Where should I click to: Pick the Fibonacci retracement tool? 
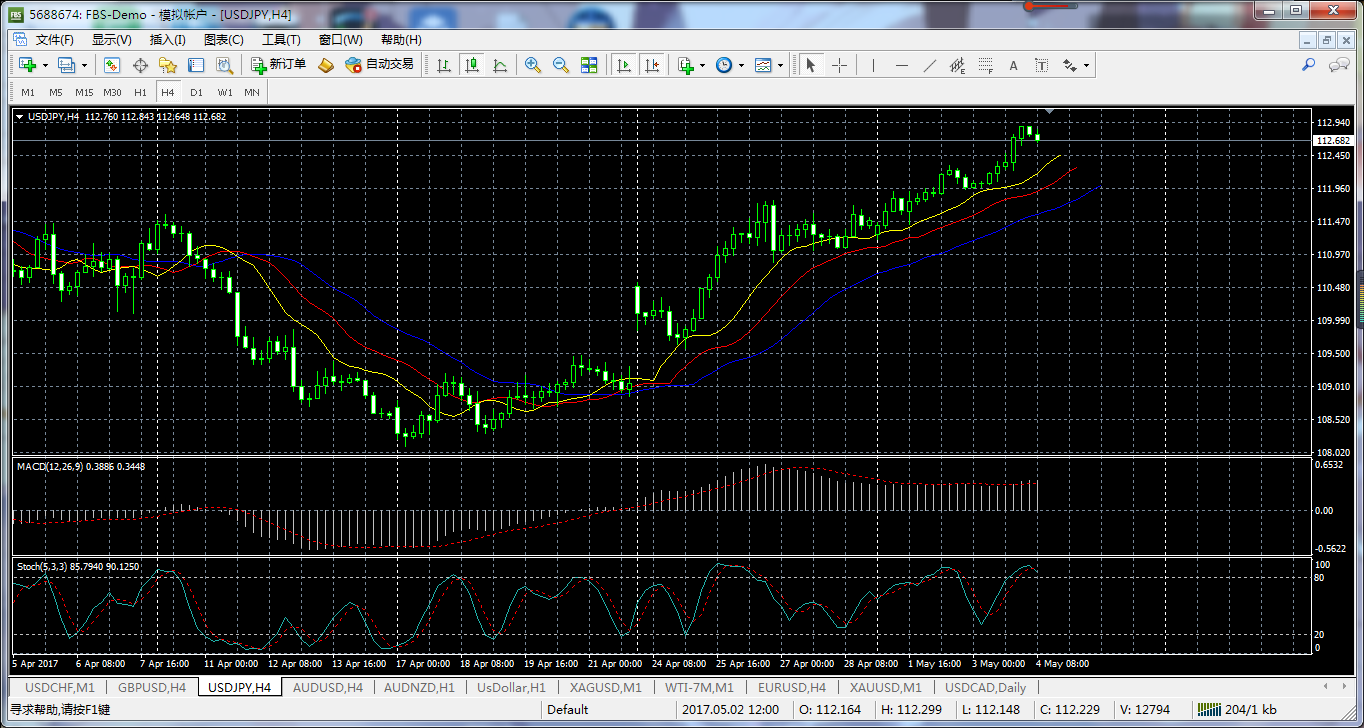[985, 65]
